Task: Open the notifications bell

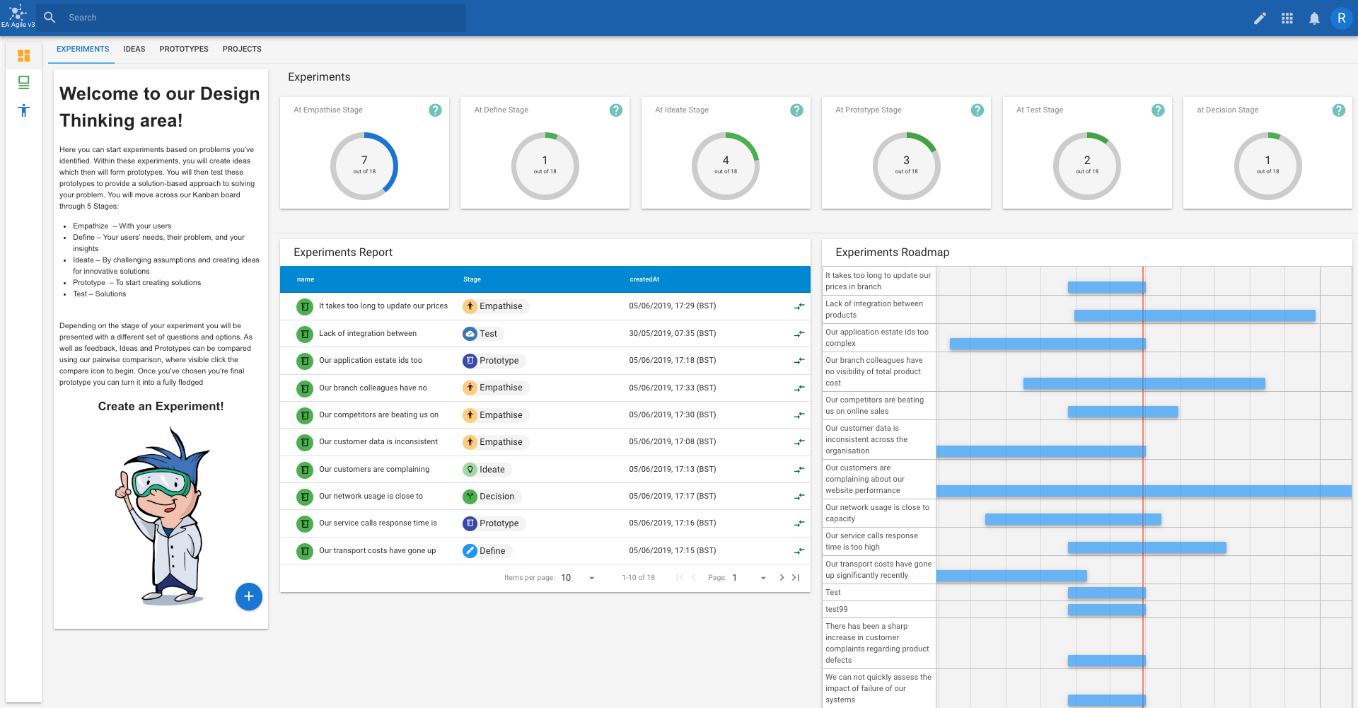Action: 1314,18
